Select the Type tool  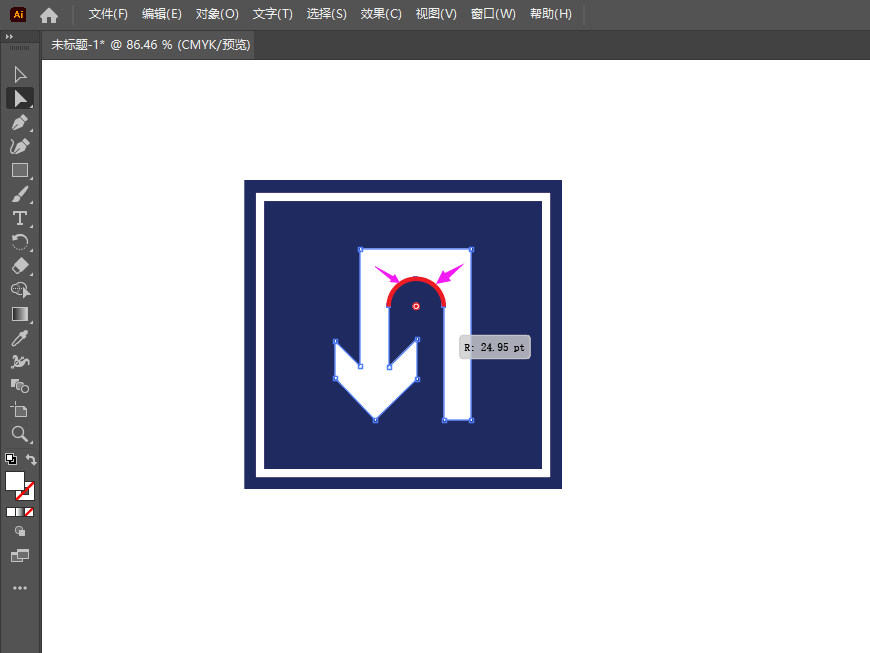(20, 218)
